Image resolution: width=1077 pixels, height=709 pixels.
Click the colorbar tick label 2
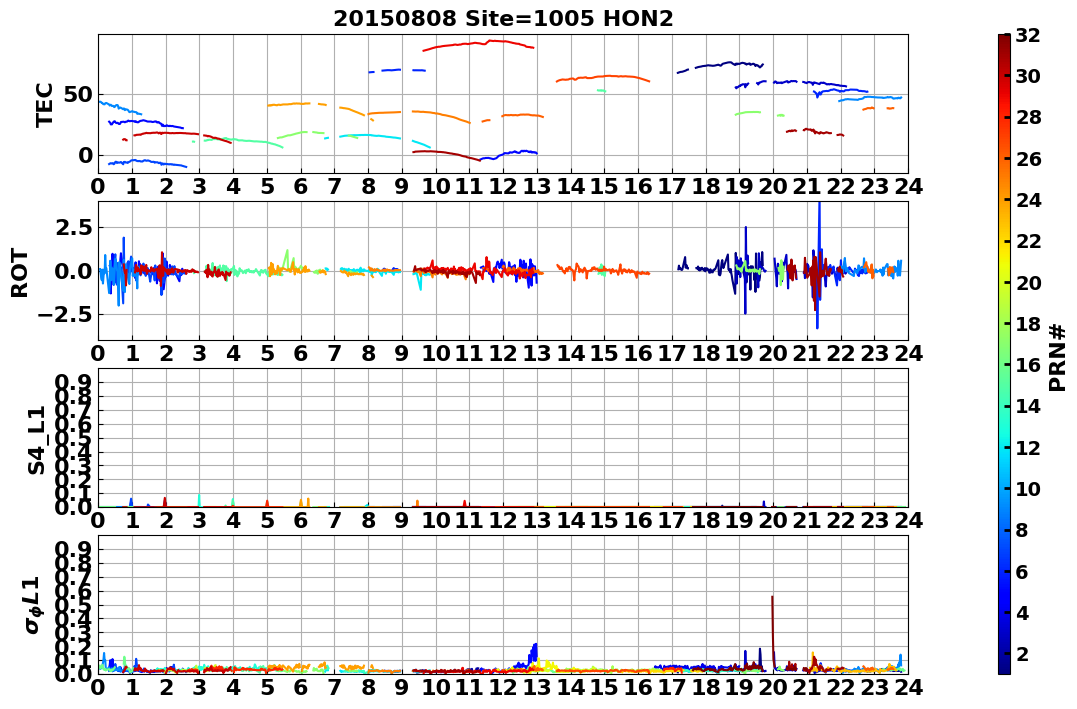1022,653
